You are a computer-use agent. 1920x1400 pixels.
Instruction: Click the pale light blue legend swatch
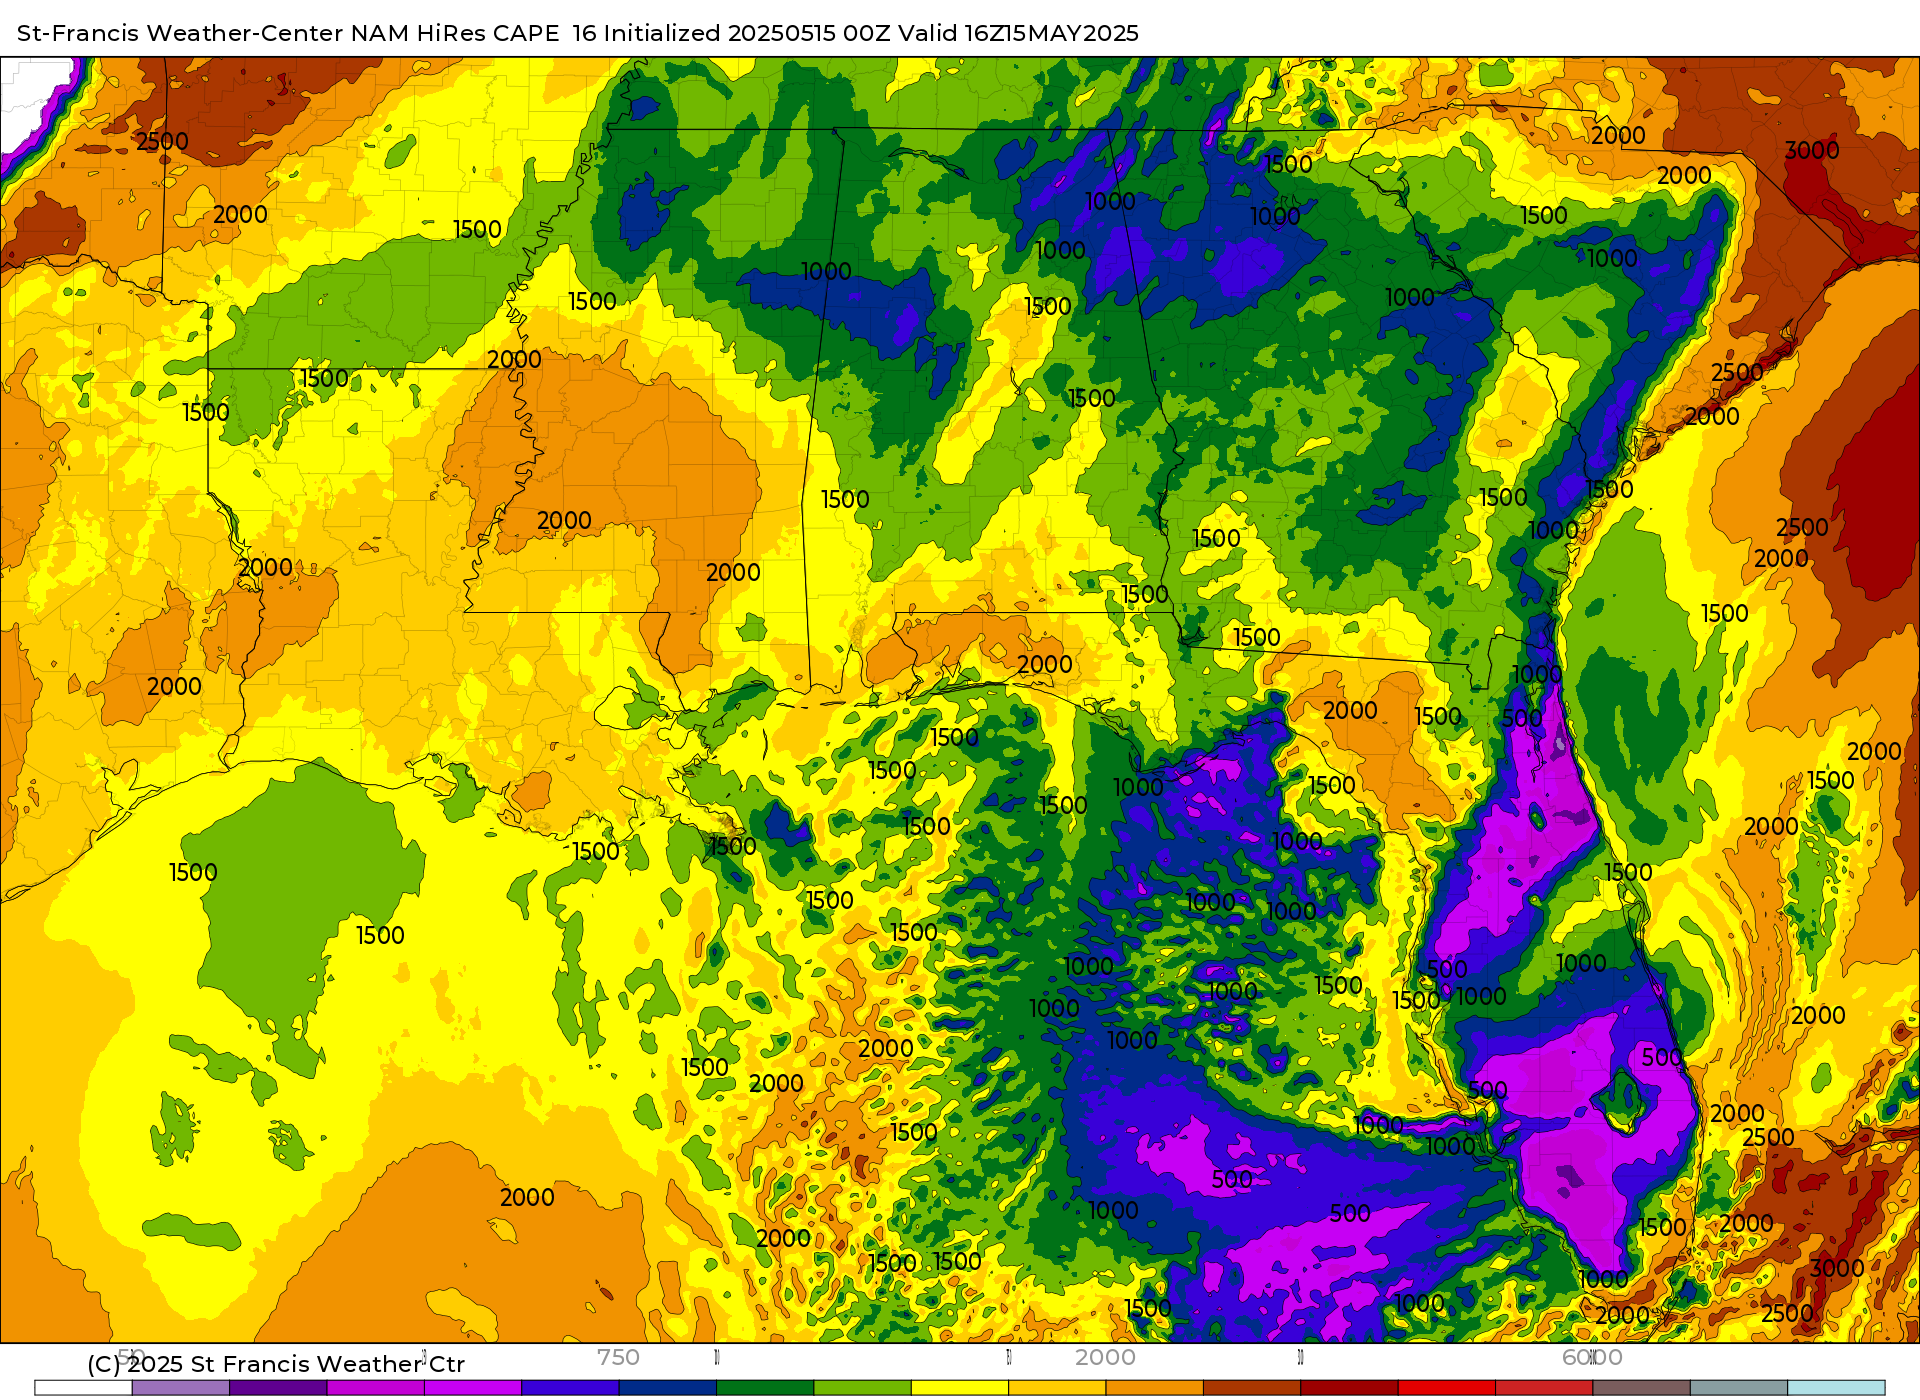click(x=1837, y=1388)
